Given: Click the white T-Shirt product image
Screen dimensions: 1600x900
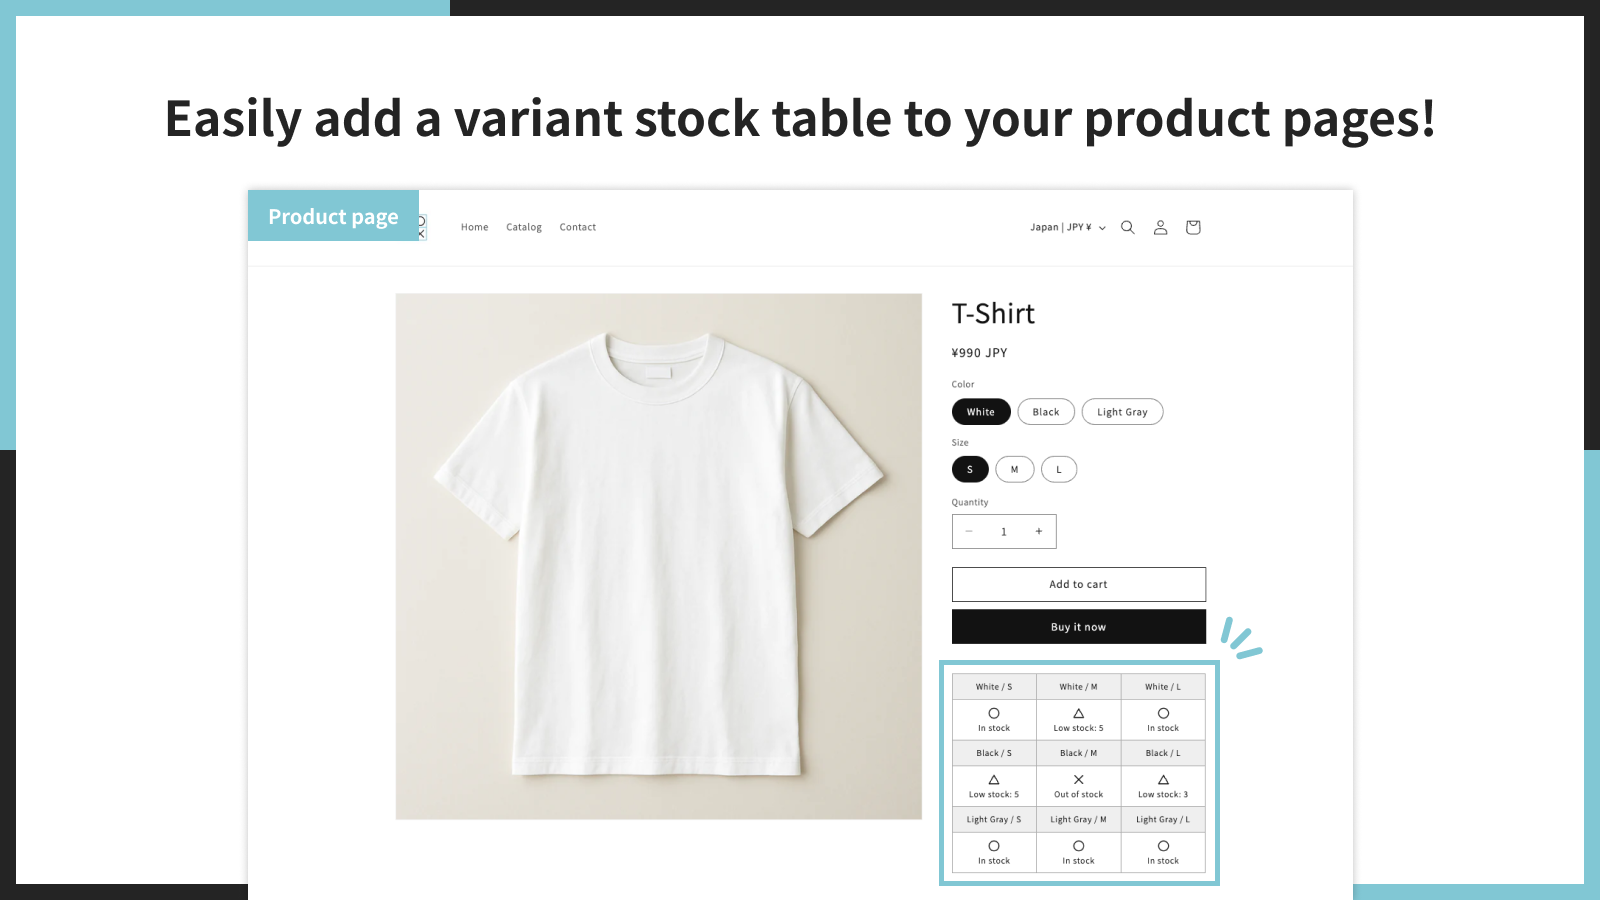Looking at the screenshot, I should (x=659, y=556).
